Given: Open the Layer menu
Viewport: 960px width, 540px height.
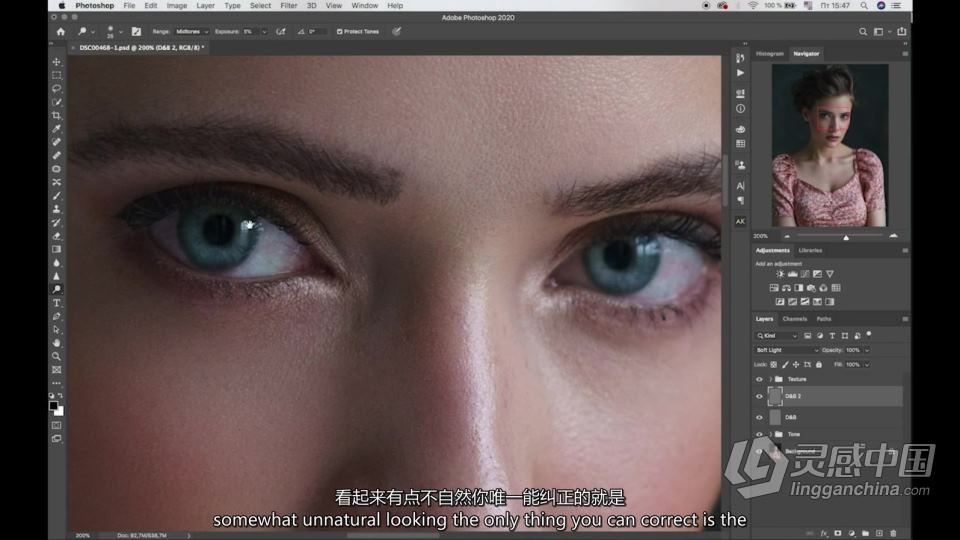Looking at the screenshot, I should (205, 6).
